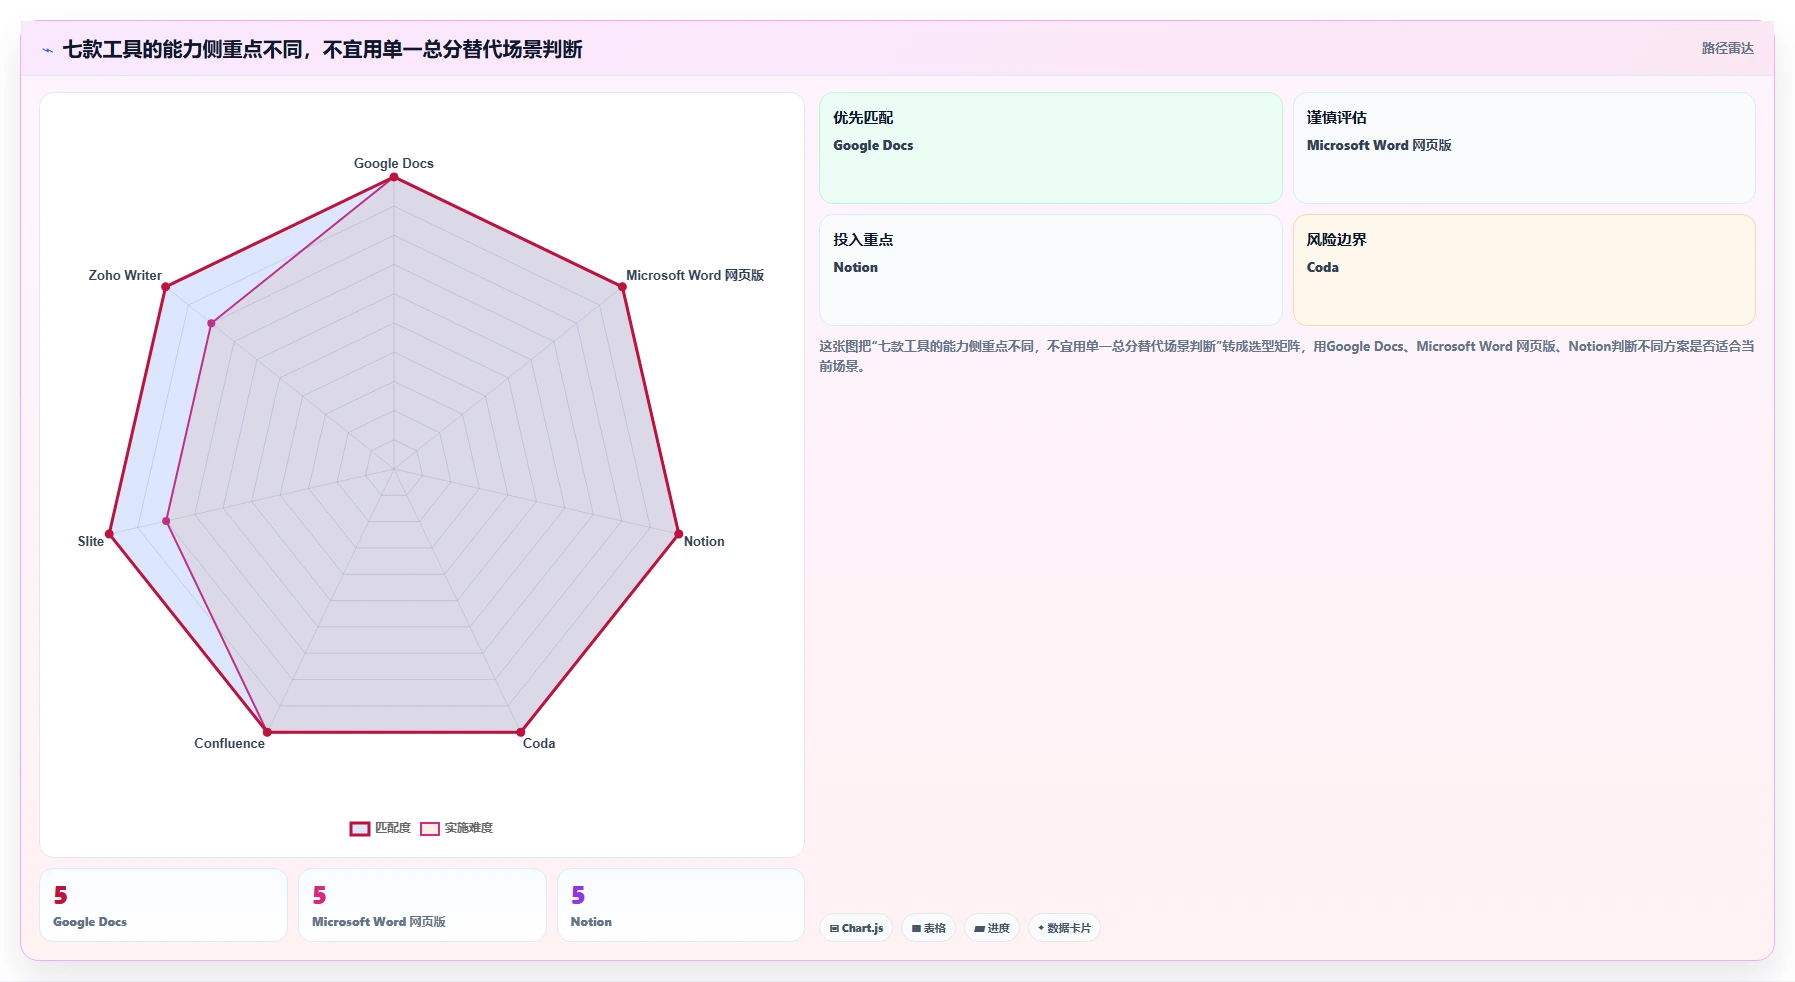This screenshot has height=982, width=1795.
Task: Select the outer 匹配度 point at Slite
Action: pos(110,534)
